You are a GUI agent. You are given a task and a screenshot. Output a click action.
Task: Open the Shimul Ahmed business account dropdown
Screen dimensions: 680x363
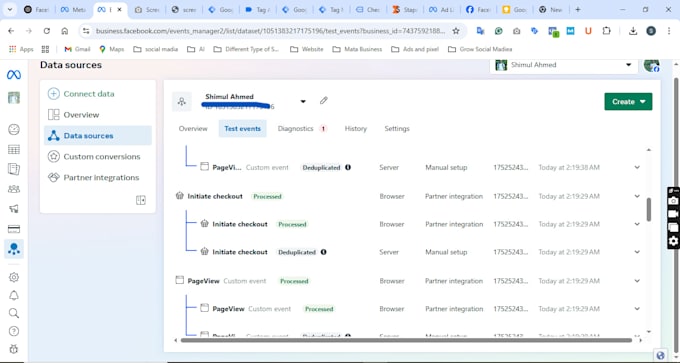(x=563, y=65)
